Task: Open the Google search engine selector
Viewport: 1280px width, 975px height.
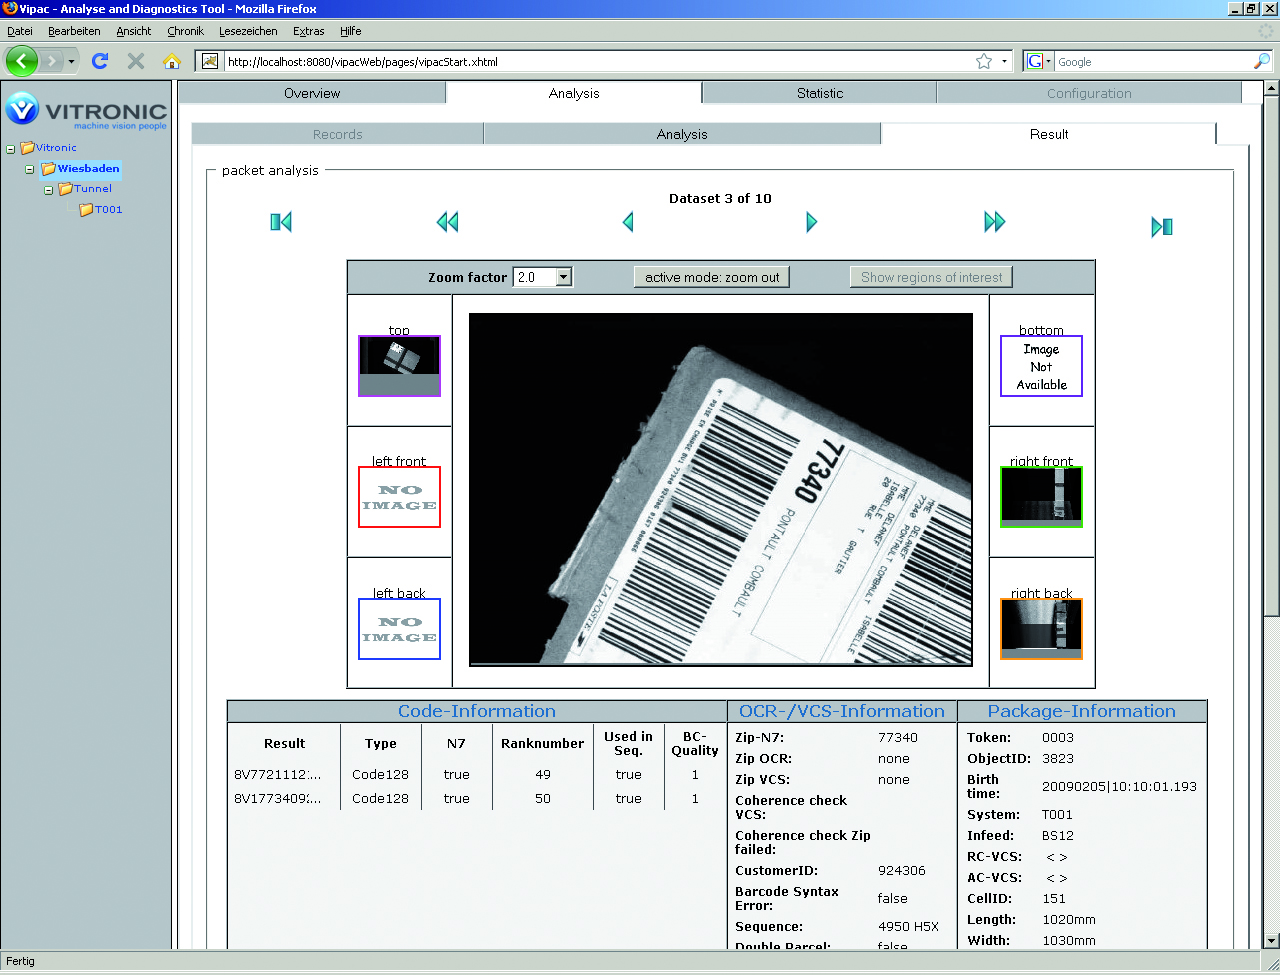Action: point(1039,61)
